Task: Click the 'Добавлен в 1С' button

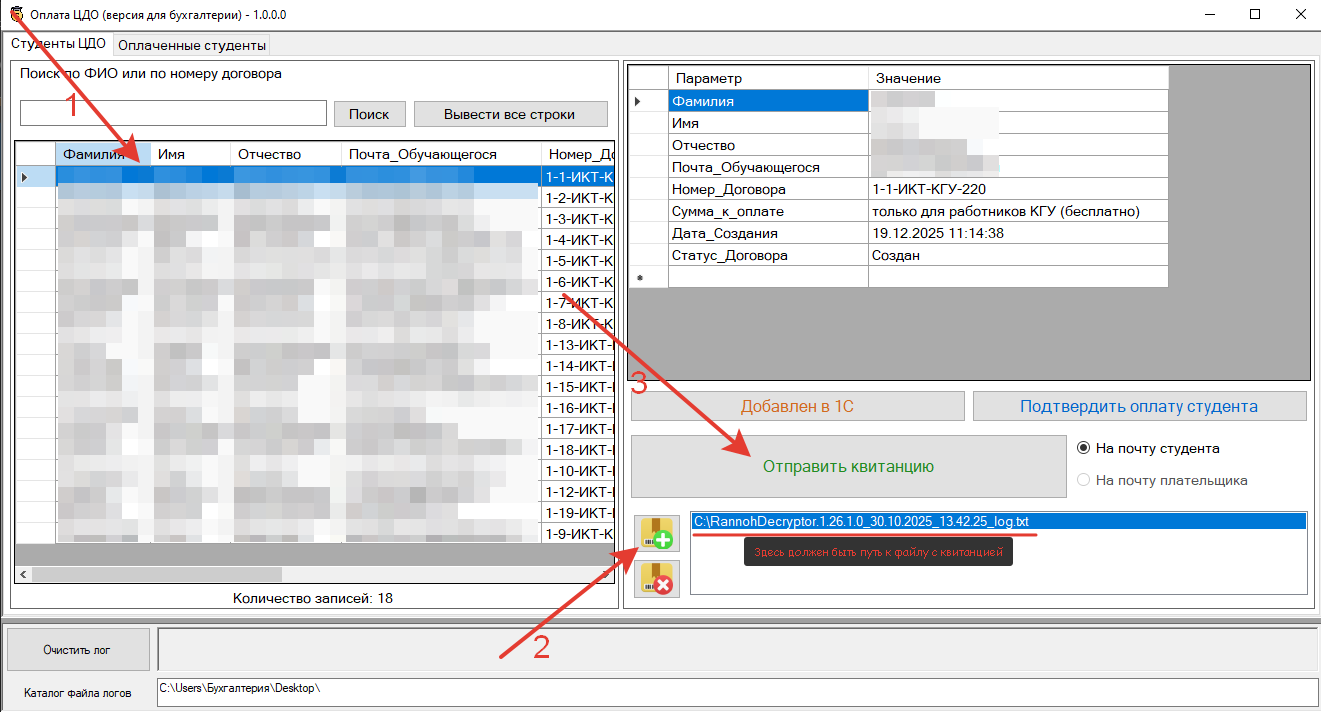Action: [x=797, y=406]
